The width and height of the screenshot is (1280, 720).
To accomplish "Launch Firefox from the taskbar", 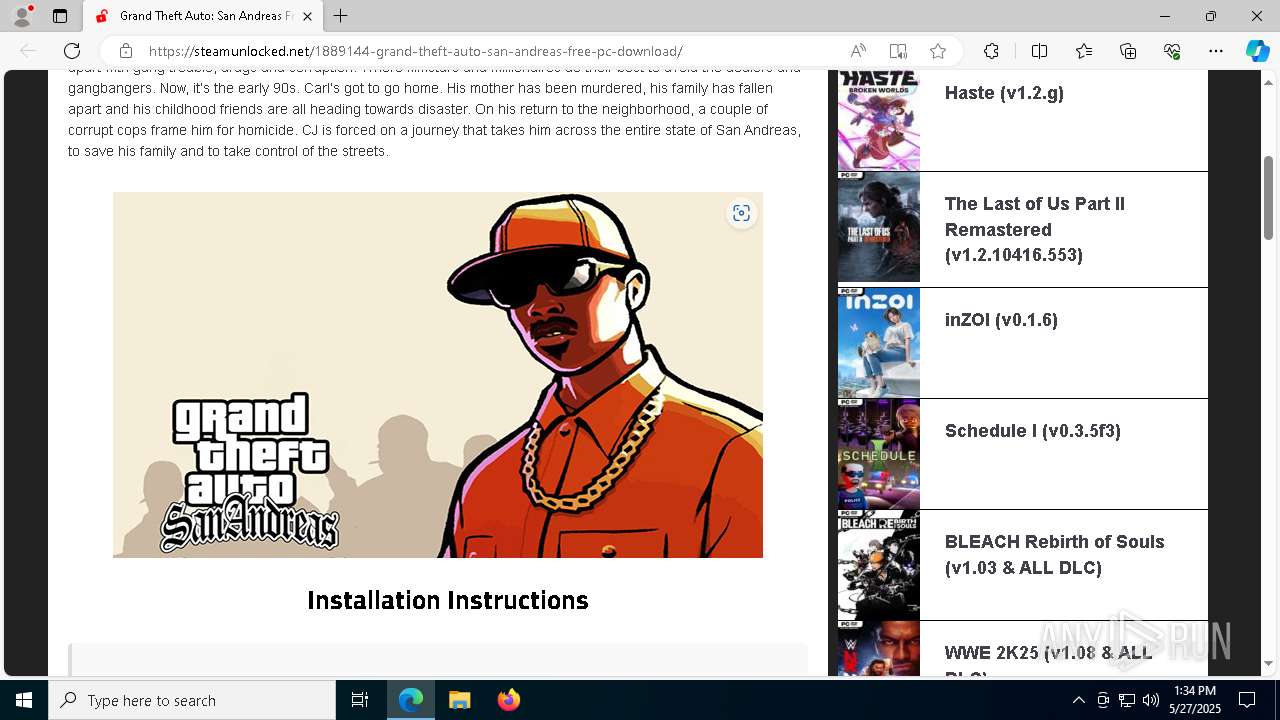I will (509, 700).
